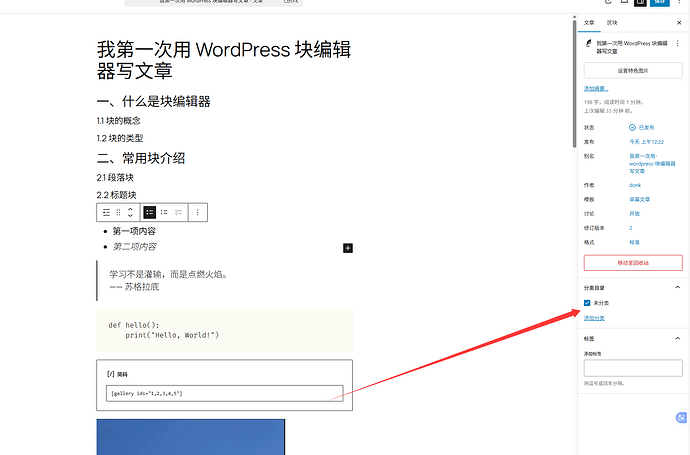
Task: Click italic list item 第二项内容
Action: click(x=135, y=246)
